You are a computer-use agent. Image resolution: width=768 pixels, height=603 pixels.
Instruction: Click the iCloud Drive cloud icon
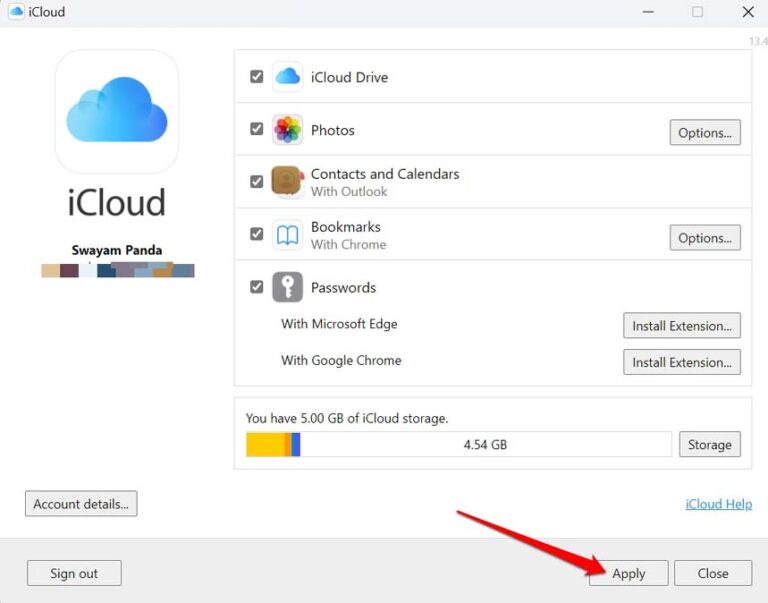pyautogui.click(x=287, y=77)
